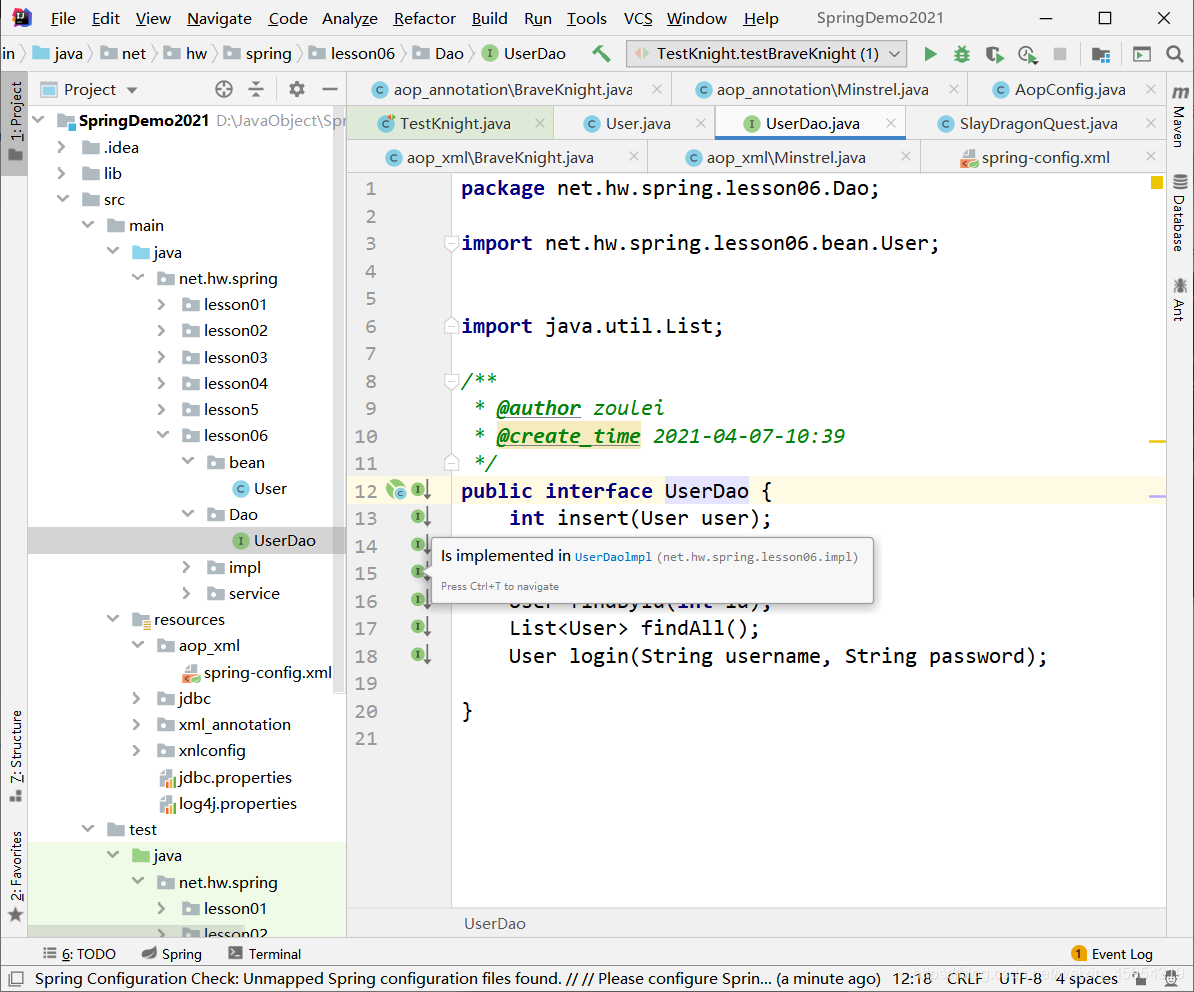Switch to the TestKnight.java tab
1194x992 pixels.
[x=455, y=123]
